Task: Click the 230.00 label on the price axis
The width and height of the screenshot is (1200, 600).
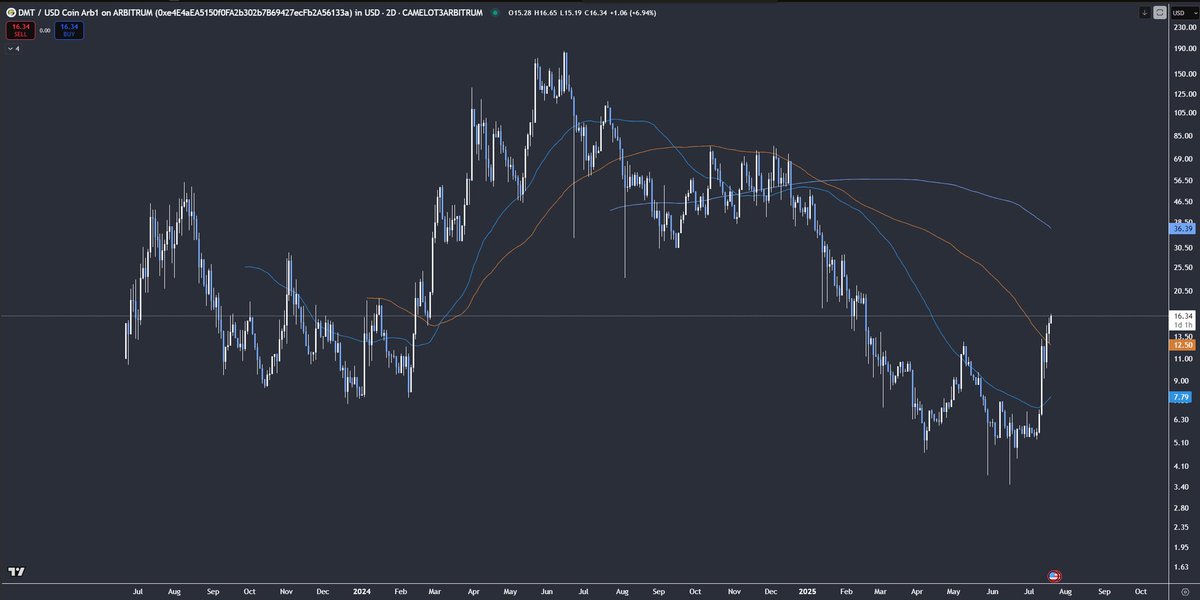Action: 1183,28
